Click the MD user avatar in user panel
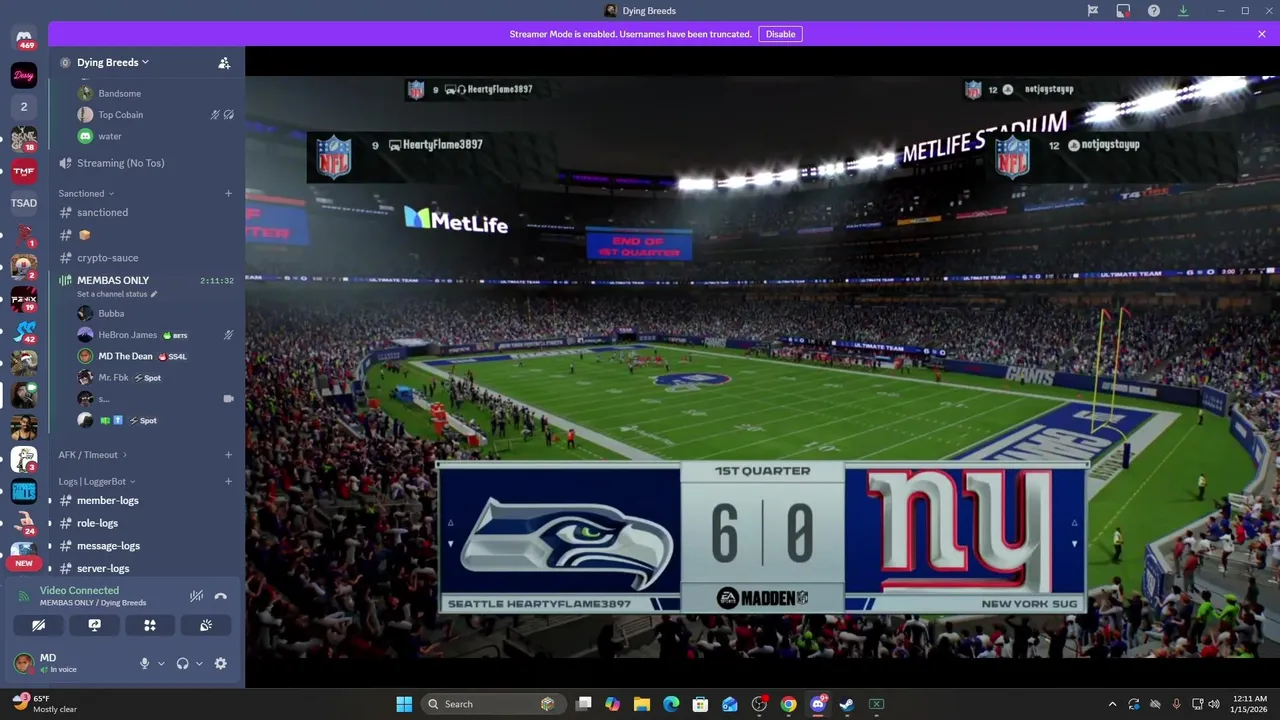The height and width of the screenshot is (720, 1280). click(x=23, y=663)
